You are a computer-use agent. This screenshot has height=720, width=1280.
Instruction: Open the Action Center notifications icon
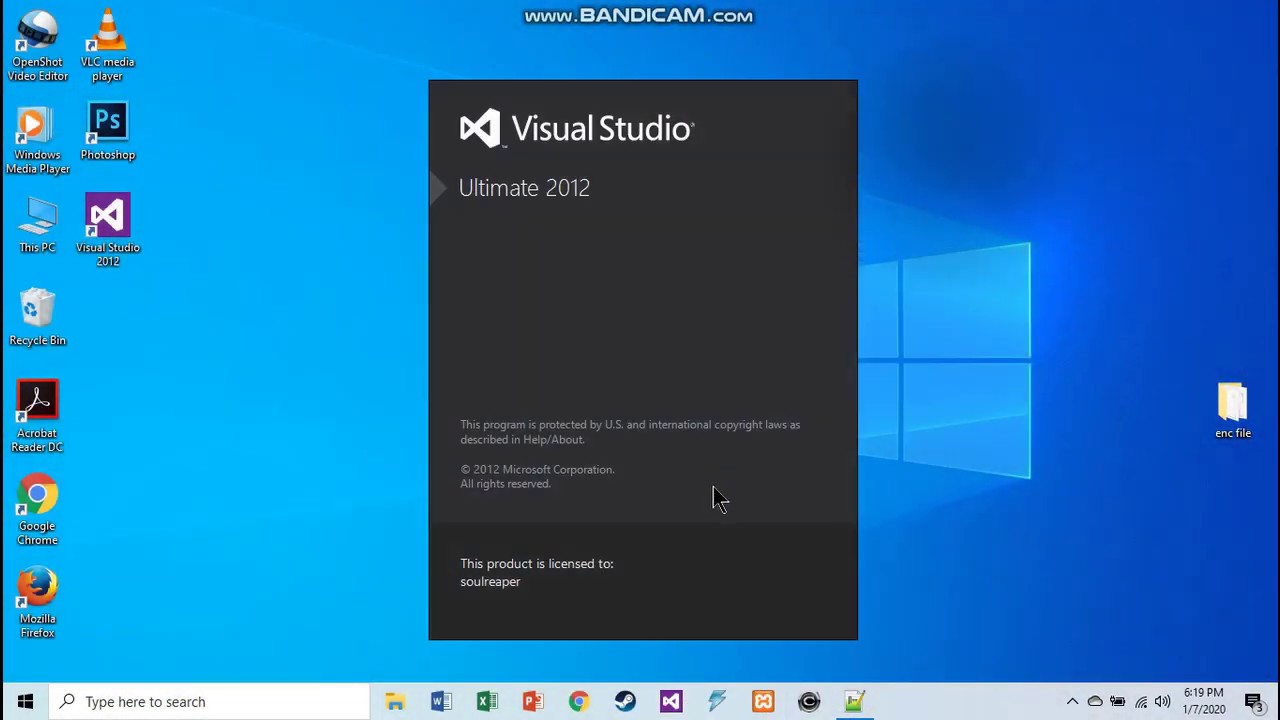click(1253, 702)
